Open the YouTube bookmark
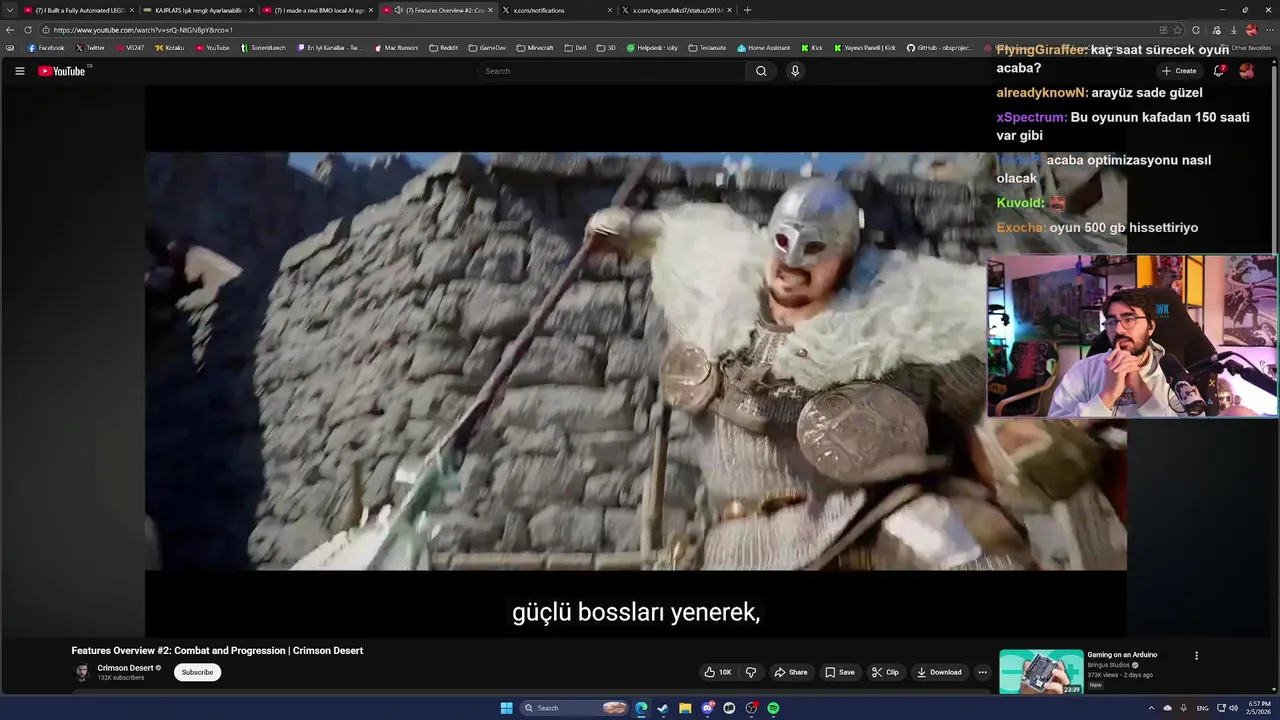Image resolution: width=1280 pixels, height=720 pixels. click(x=212, y=48)
